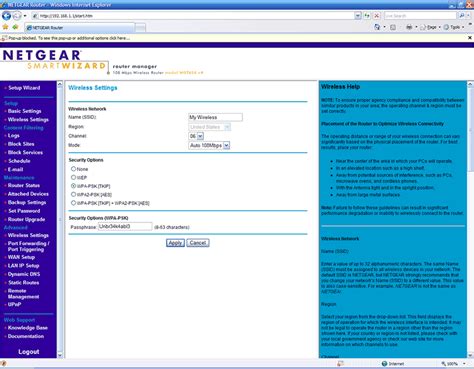The width and height of the screenshot is (474, 369).
Task: Open the Region dropdown
Action: [x=209, y=127]
